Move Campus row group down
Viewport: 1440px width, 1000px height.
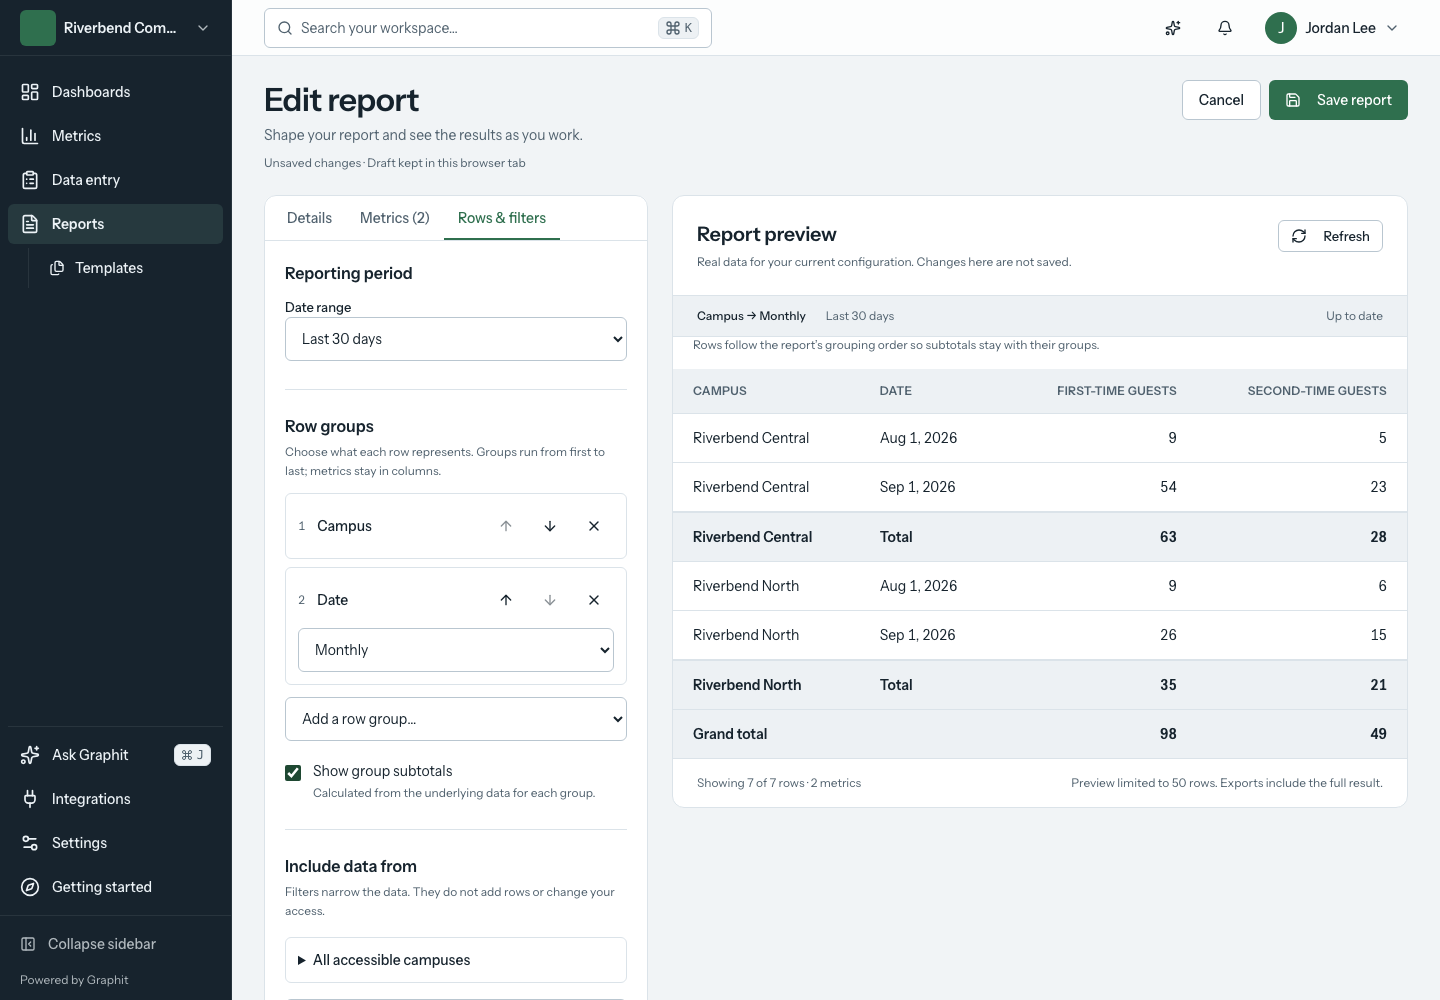tap(550, 526)
